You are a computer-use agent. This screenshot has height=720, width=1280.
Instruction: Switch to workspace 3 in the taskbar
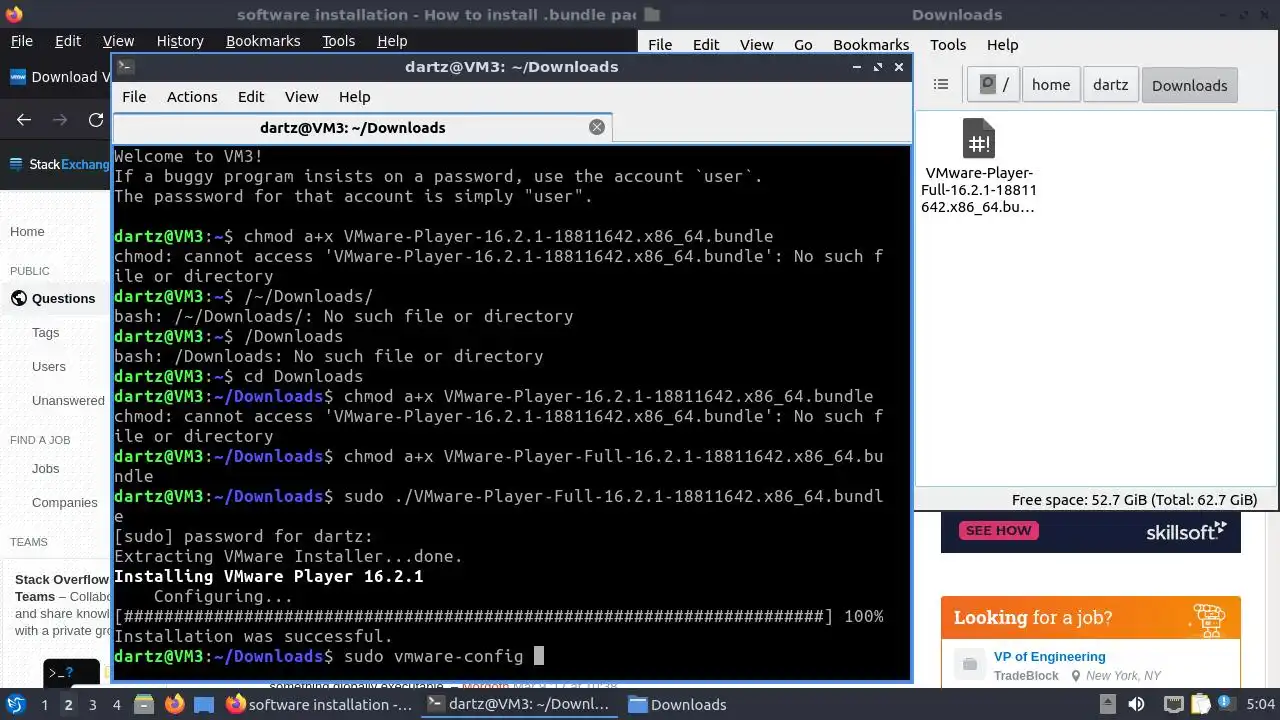tap(92, 704)
